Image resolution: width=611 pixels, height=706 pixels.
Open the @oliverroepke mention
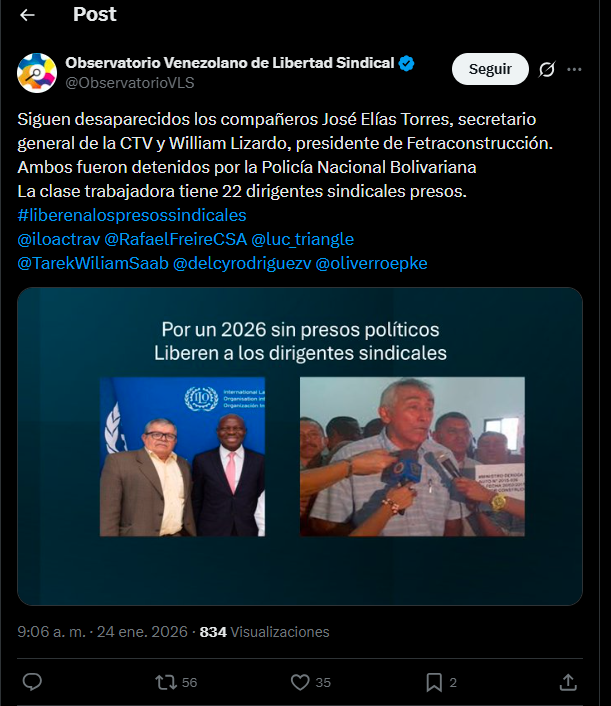point(371,265)
